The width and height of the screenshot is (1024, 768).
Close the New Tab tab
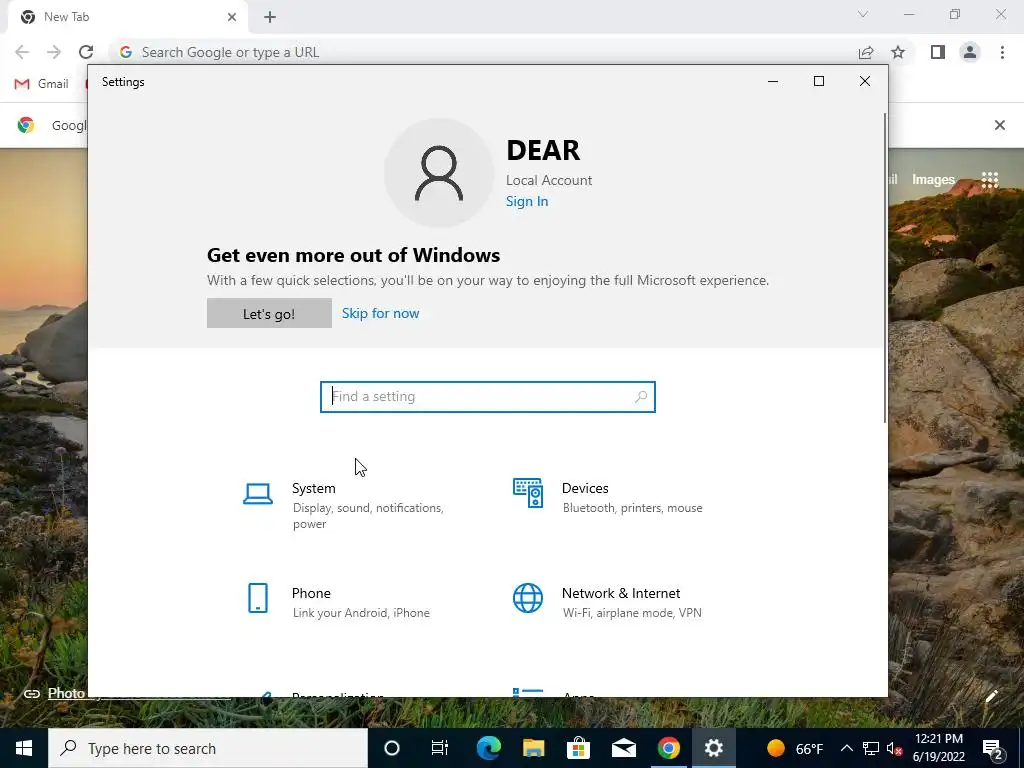click(232, 17)
